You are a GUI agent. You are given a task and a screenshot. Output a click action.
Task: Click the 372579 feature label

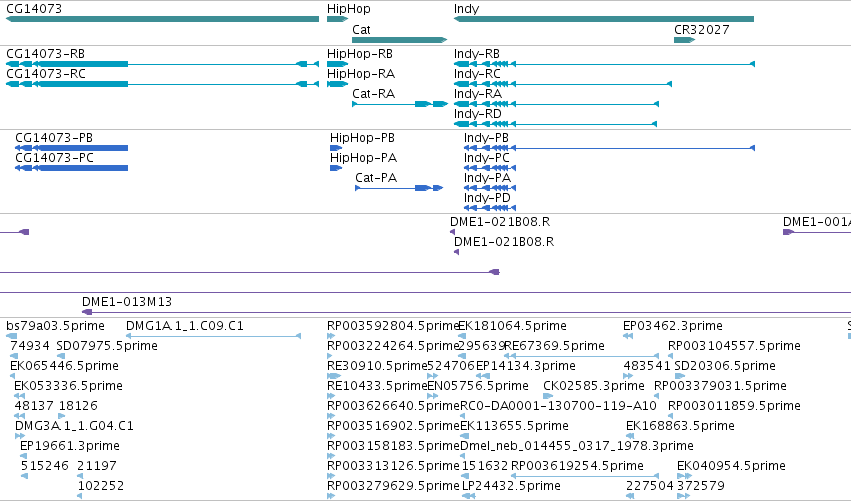point(701,486)
